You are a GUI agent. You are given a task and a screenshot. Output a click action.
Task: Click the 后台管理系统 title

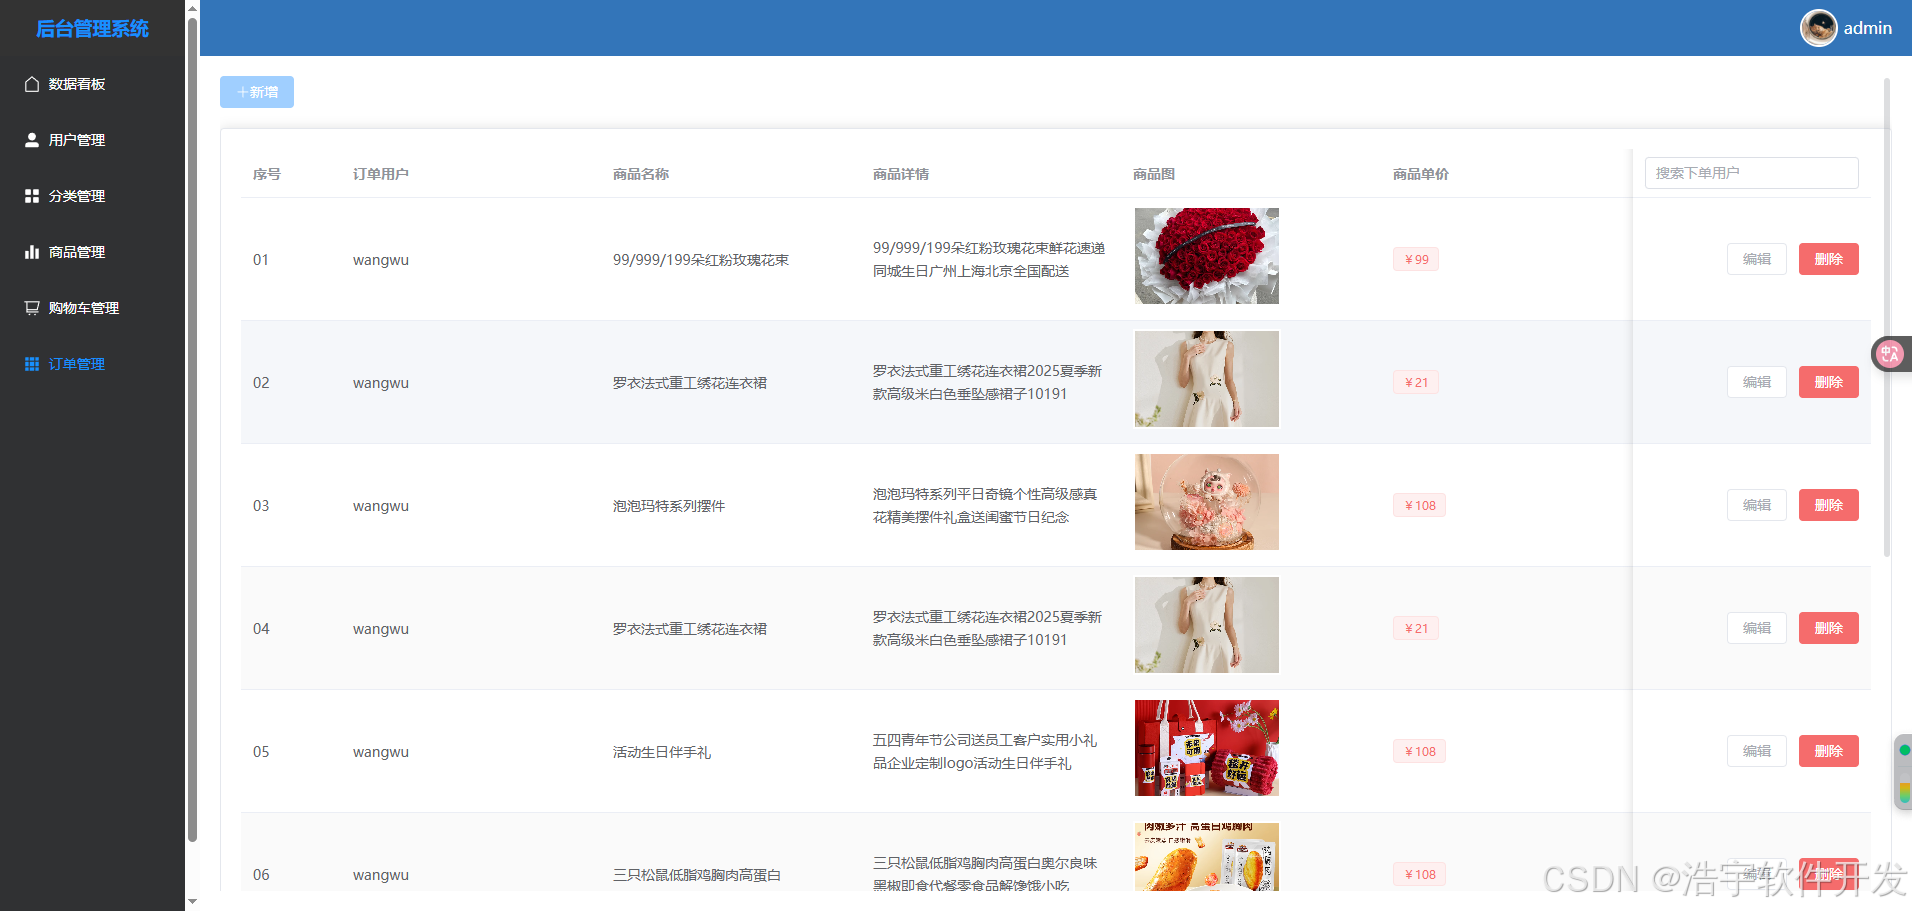click(x=92, y=29)
